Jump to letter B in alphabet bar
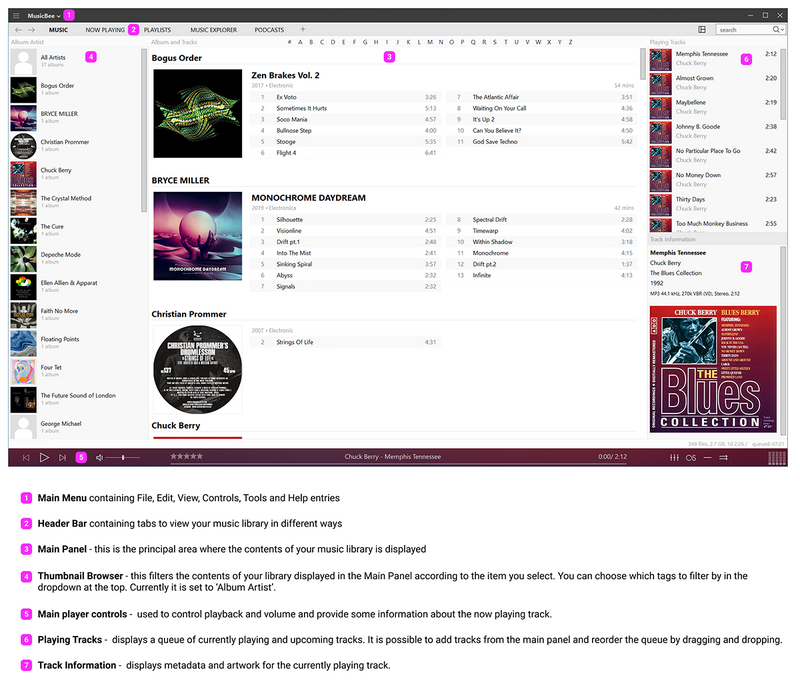This screenshot has height=684, width=800. [x=311, y=42]
